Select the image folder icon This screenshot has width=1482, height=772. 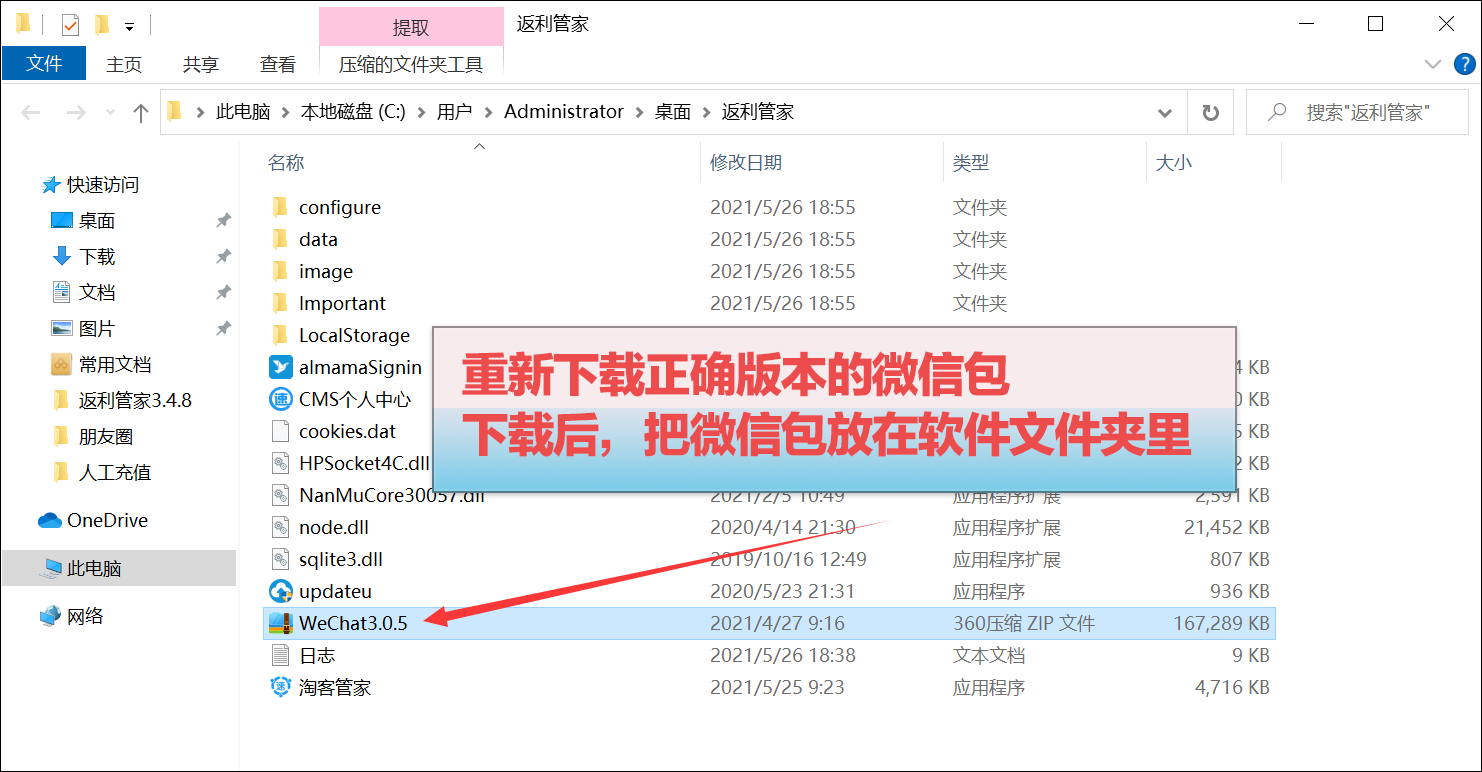pos(280,271)
